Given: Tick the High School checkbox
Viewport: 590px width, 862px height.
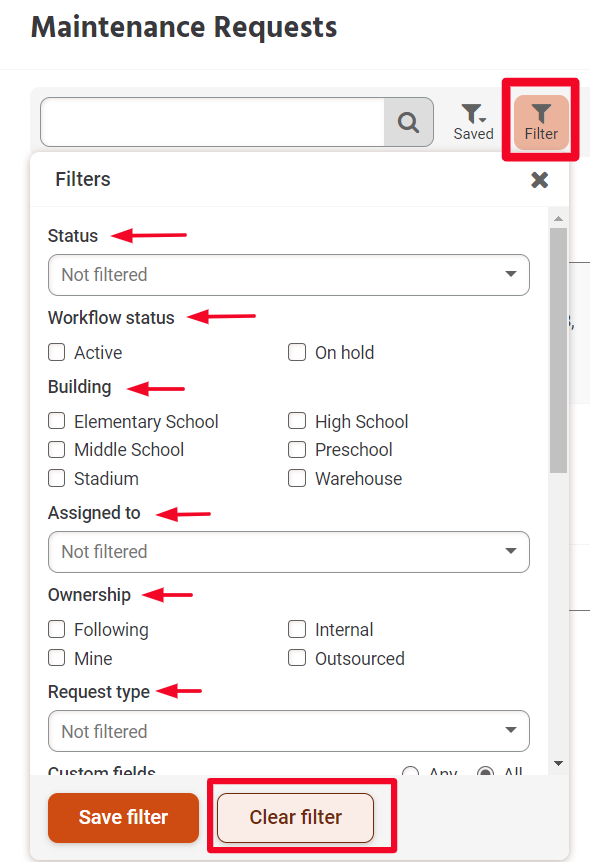Looking at the screenshot, I should click(x=297, y=421).
